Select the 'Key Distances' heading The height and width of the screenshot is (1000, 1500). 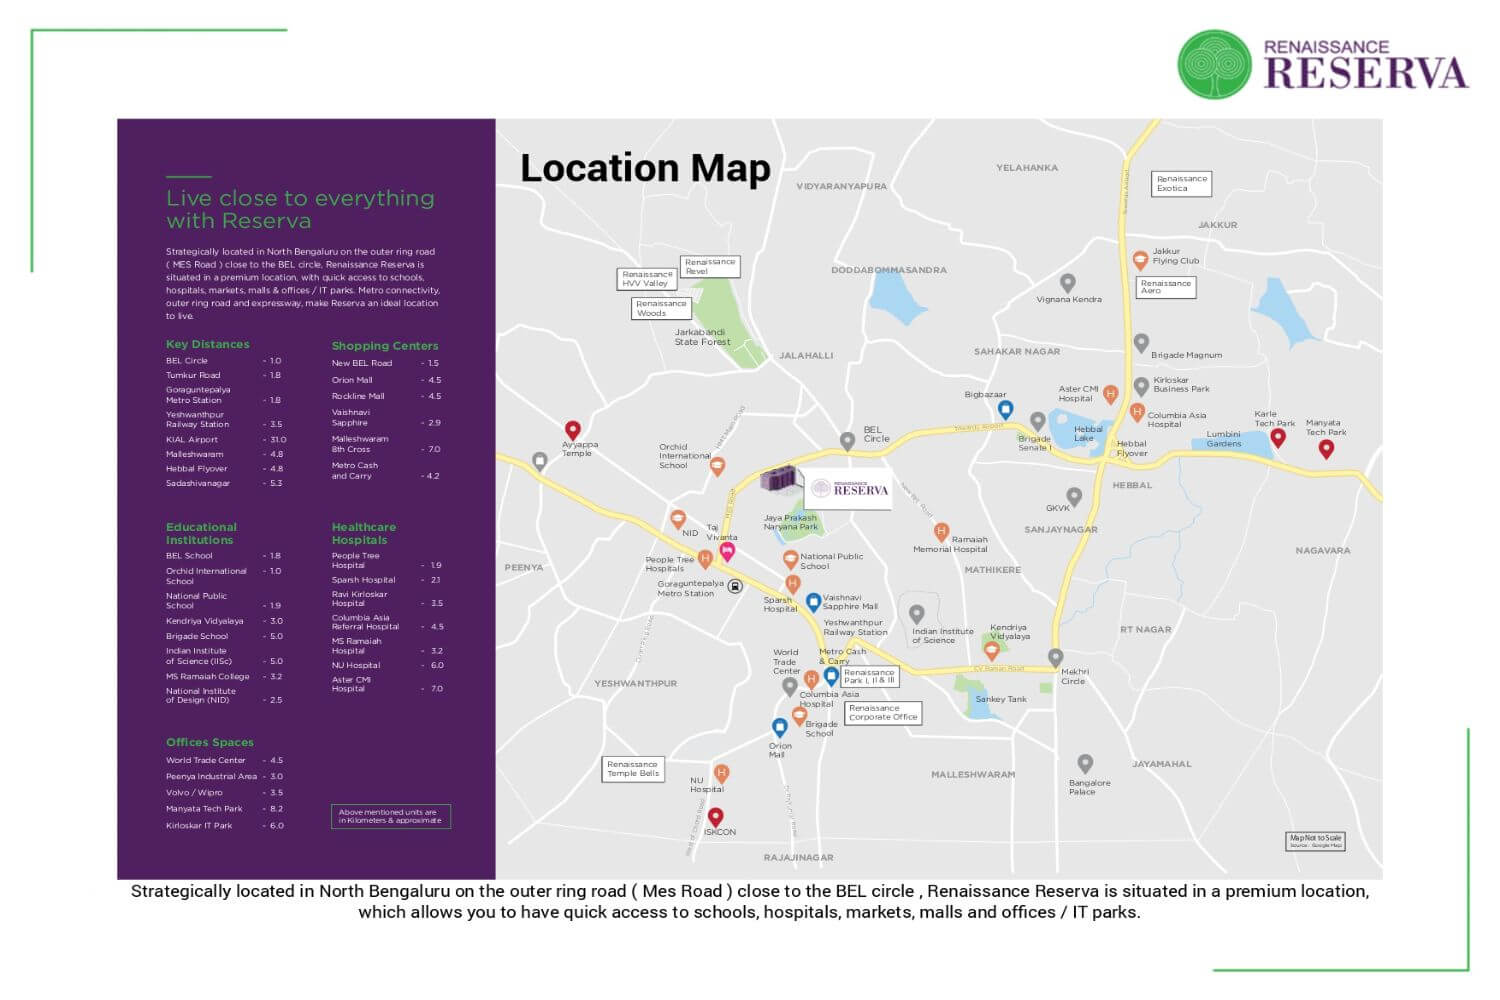(x=208, y=344)
